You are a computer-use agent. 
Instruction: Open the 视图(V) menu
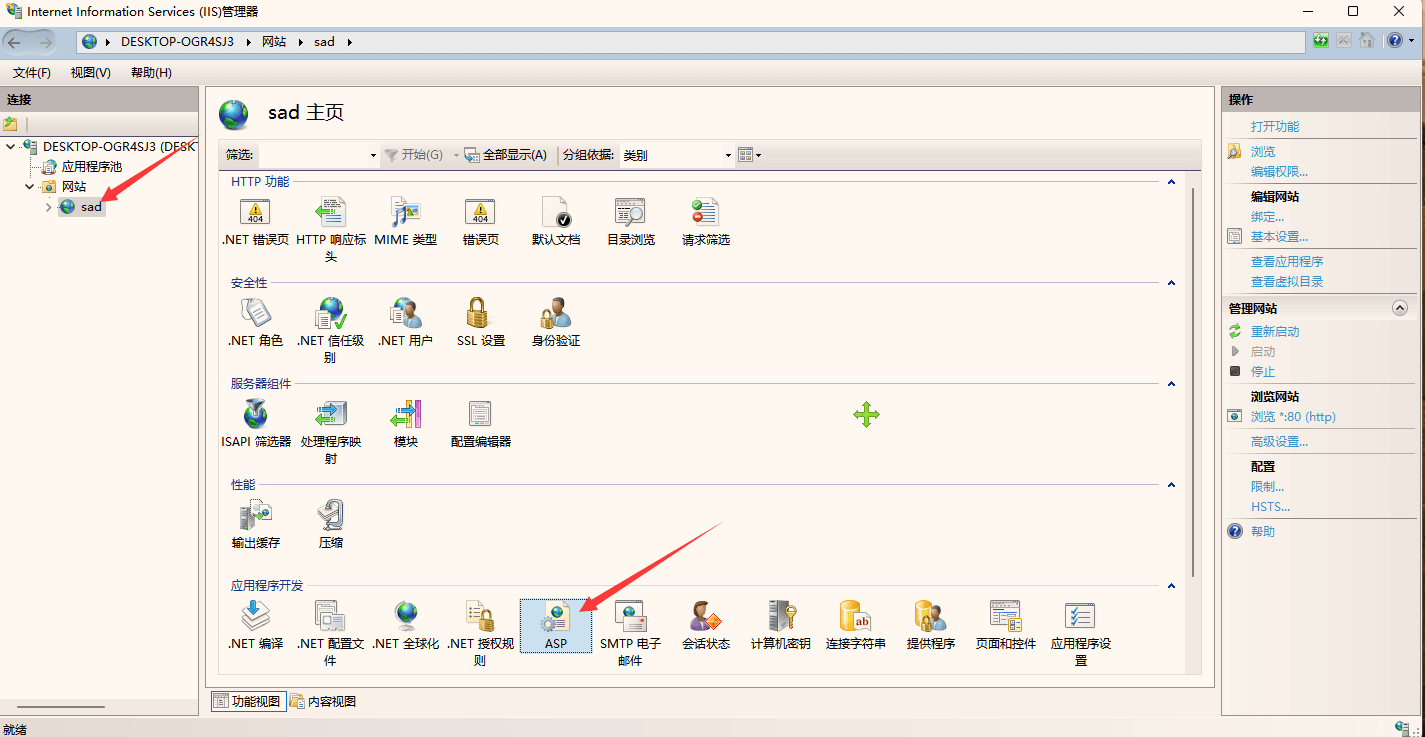pos(91,73)
